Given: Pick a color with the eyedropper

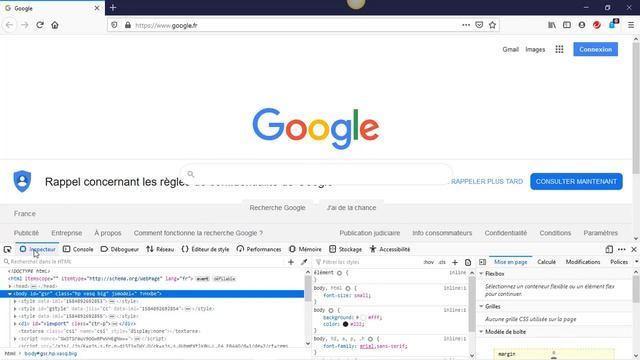Looking at the screenshot, I should (304, 262).
